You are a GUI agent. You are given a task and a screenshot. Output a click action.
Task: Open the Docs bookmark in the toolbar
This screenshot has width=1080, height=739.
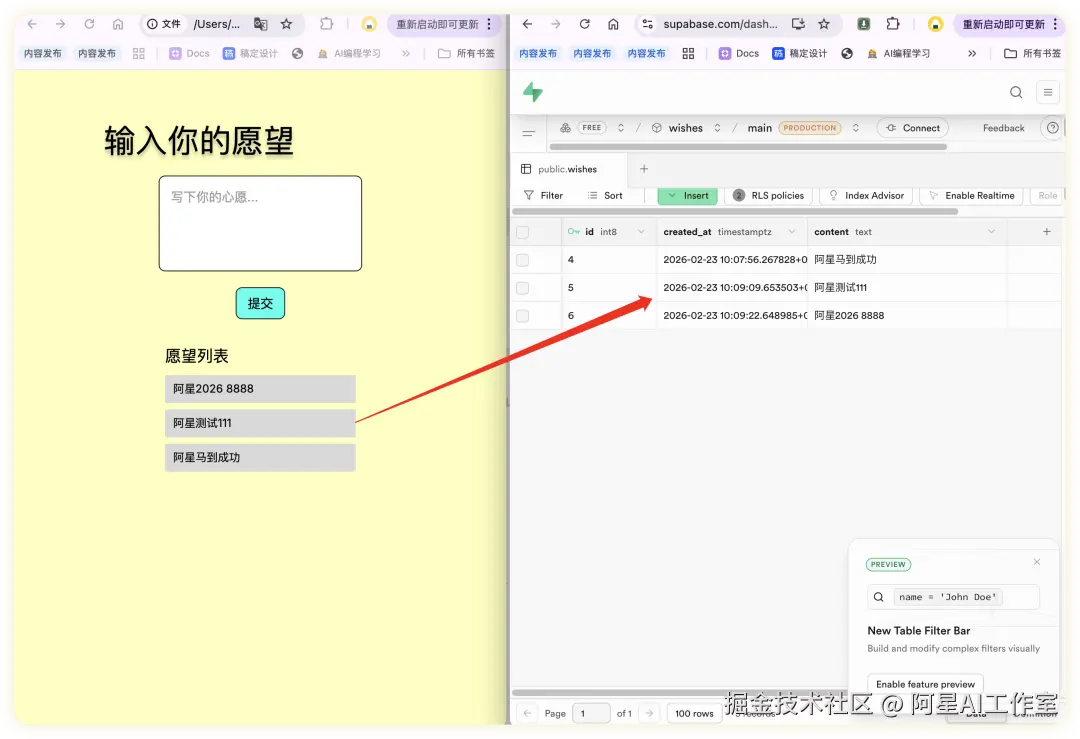[x=738, y=53]
